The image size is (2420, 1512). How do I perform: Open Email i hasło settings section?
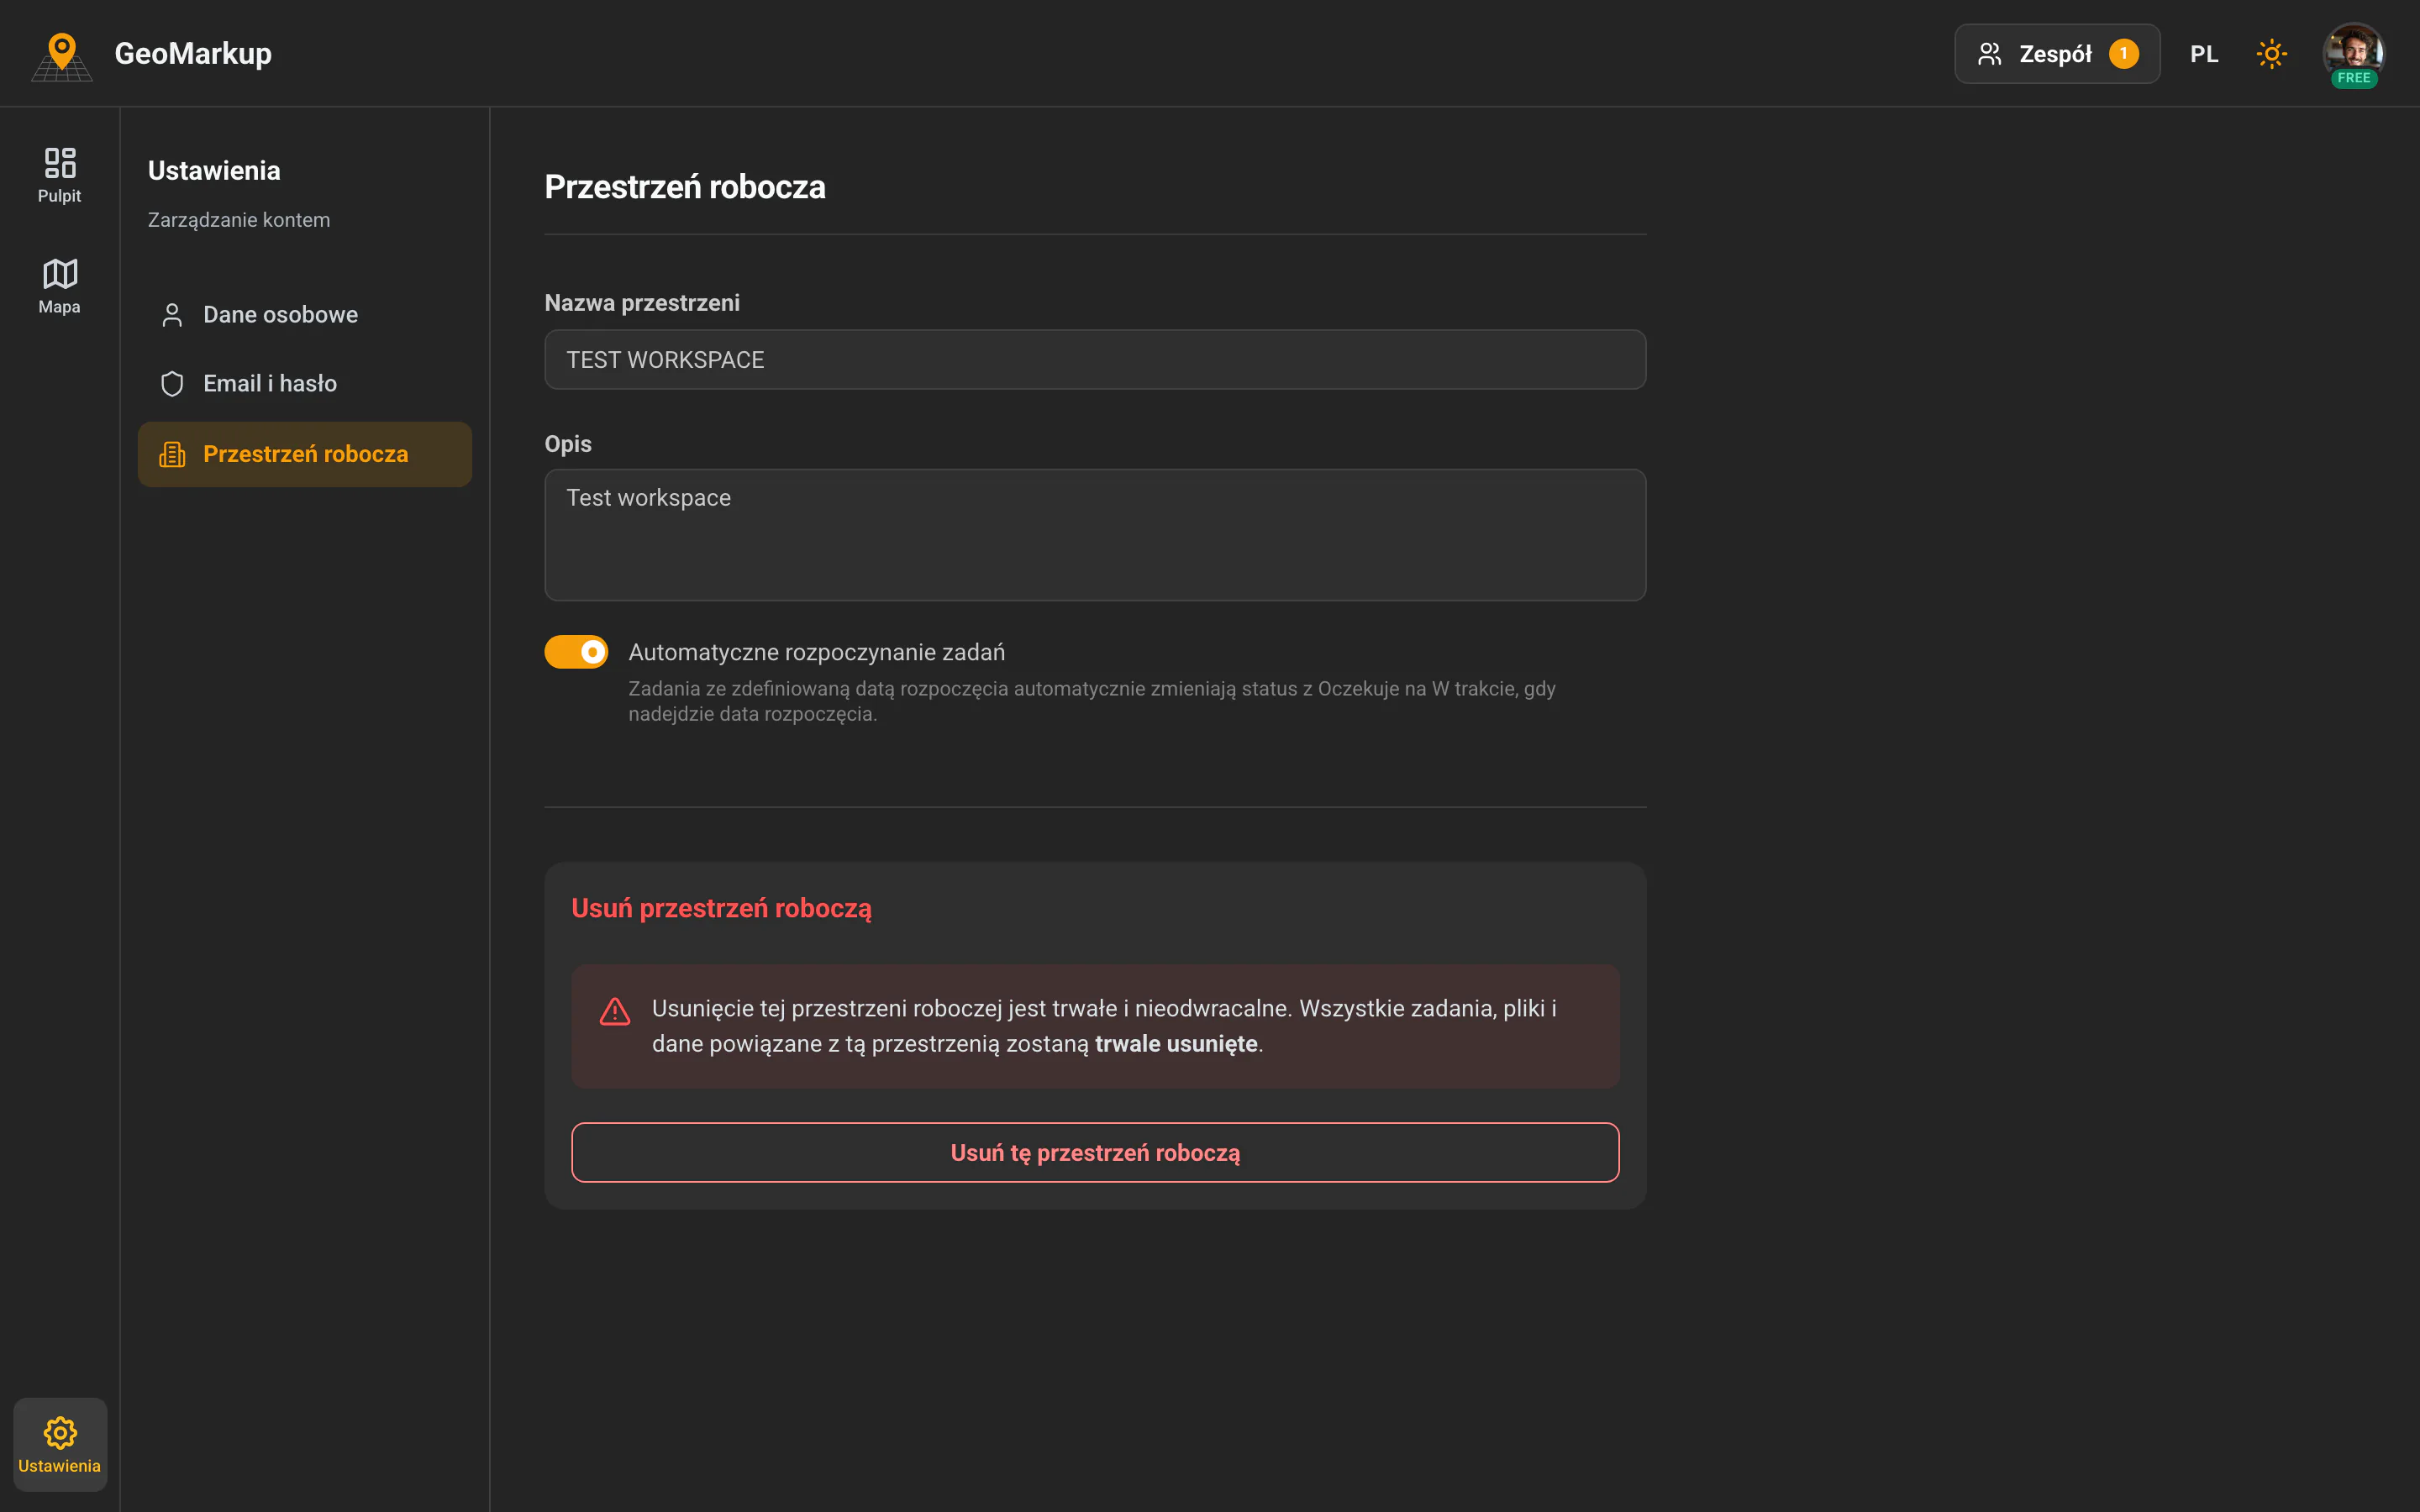tap(304, 384)
